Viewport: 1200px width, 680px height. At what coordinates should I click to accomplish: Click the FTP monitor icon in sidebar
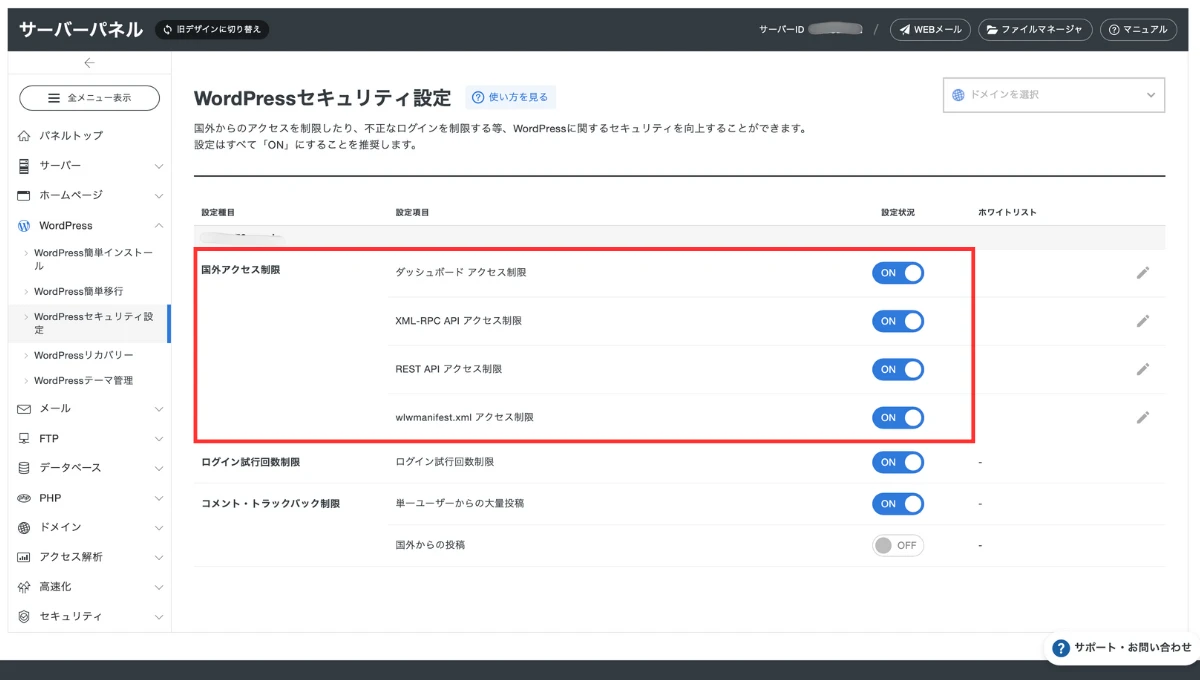[24, 438]
